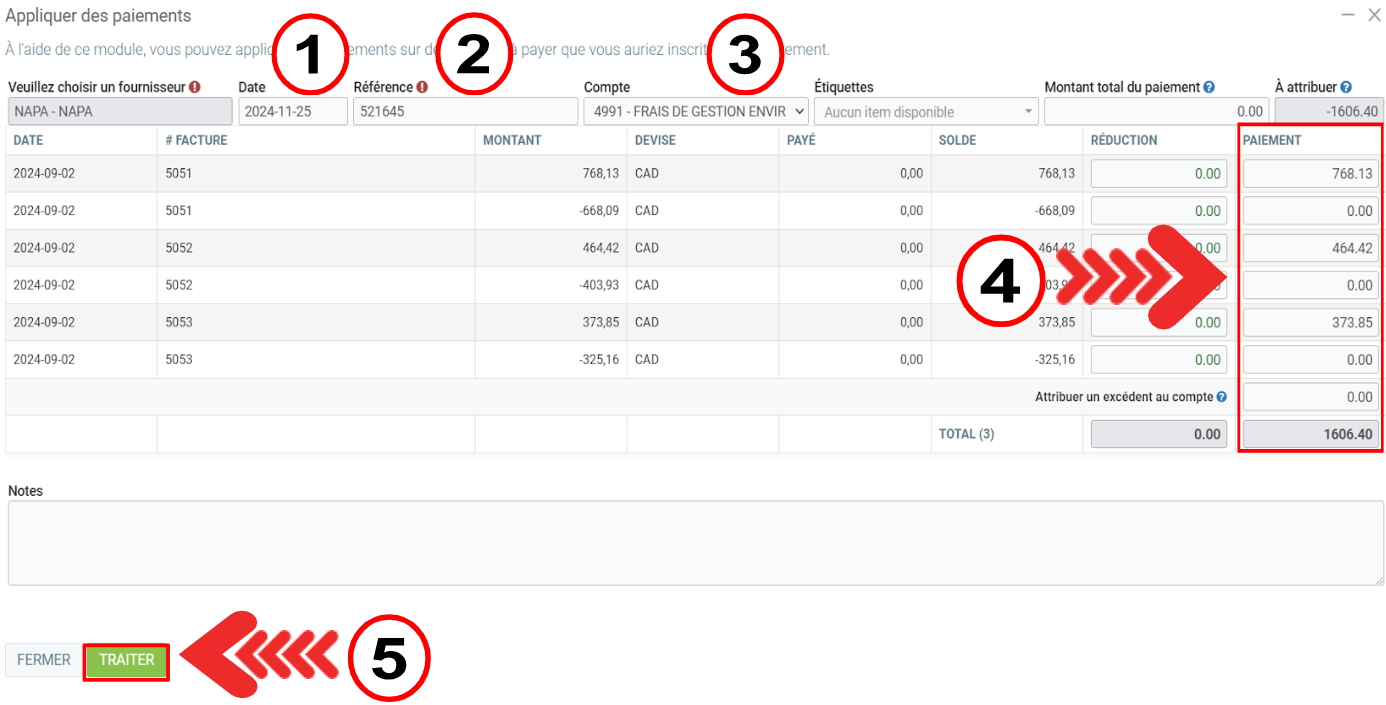Focus the Référence field containing 521645
Viewport: 1386px width, 705px height.
coord(465,112)
